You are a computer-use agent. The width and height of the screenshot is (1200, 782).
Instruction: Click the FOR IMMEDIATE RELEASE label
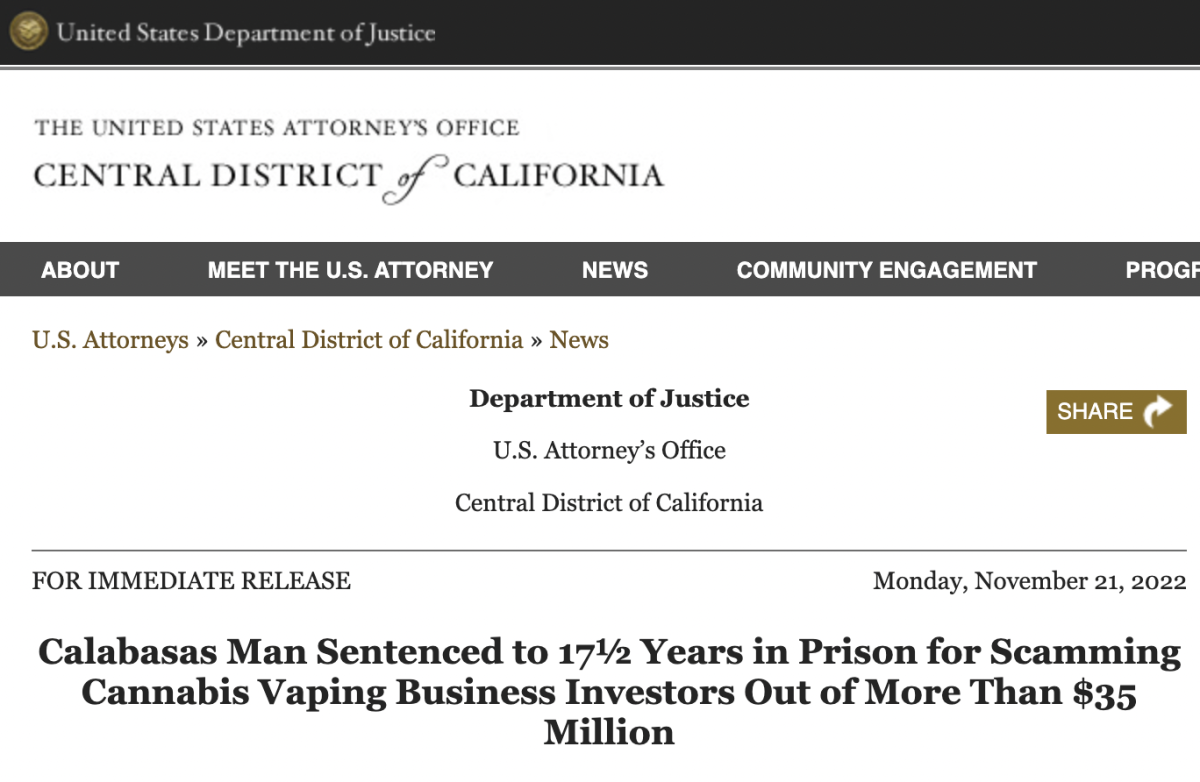191,581
